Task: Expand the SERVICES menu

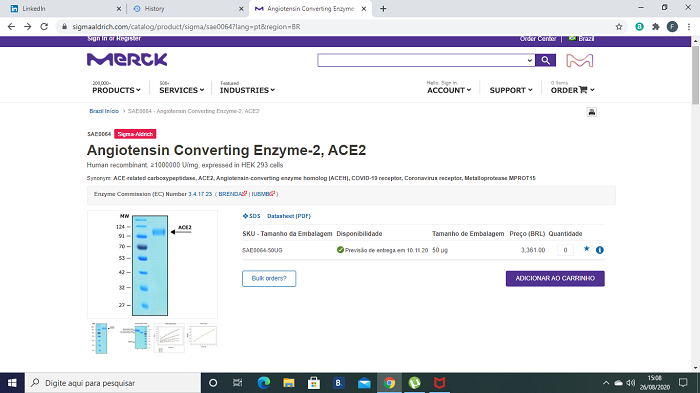Action: (x=181, y=90)
